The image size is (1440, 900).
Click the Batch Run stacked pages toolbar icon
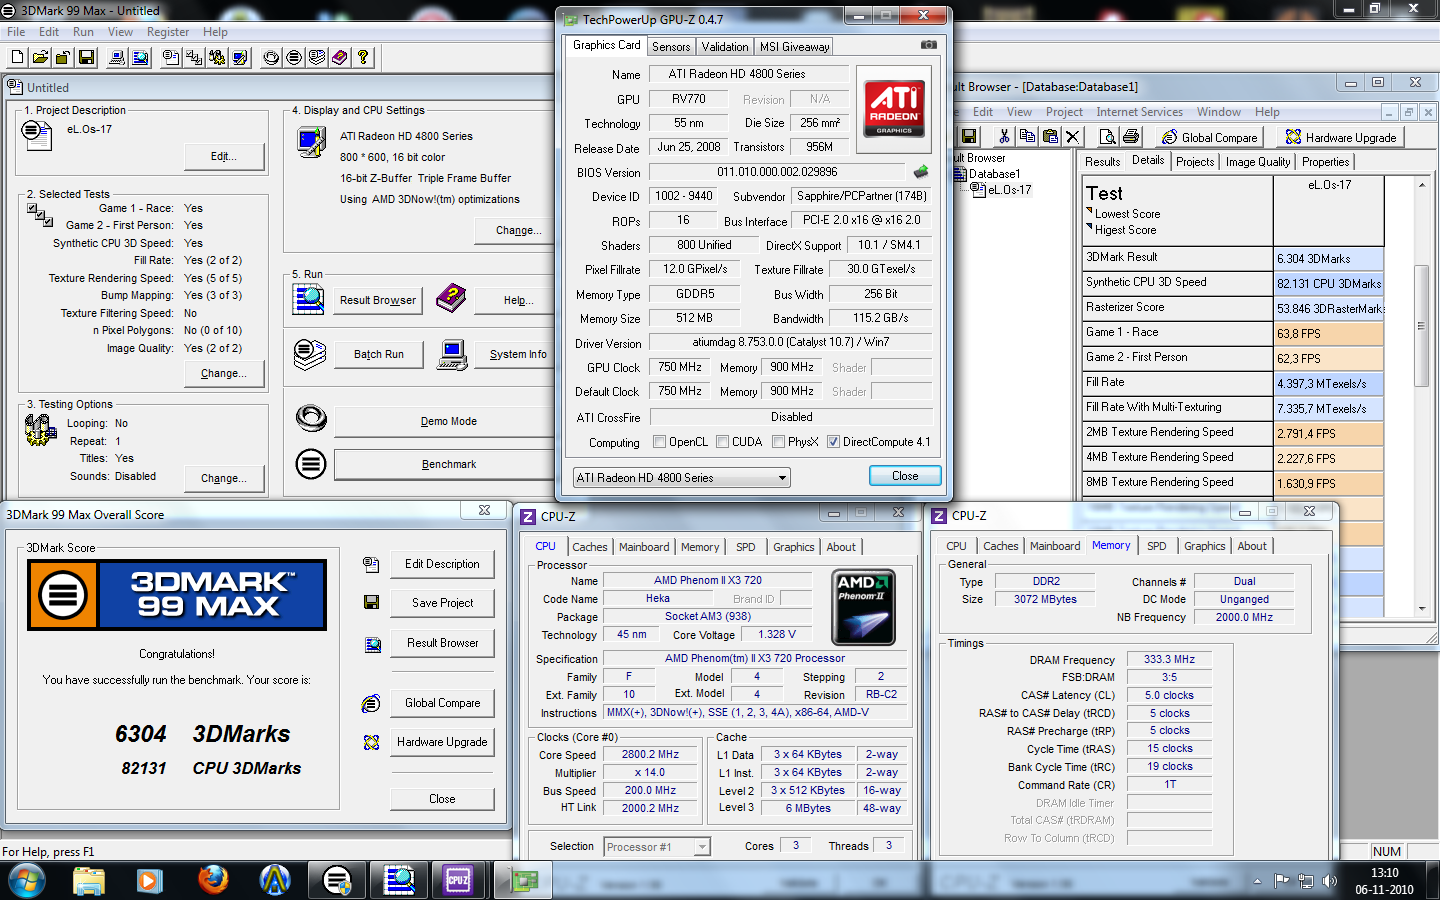coord(317,57)
